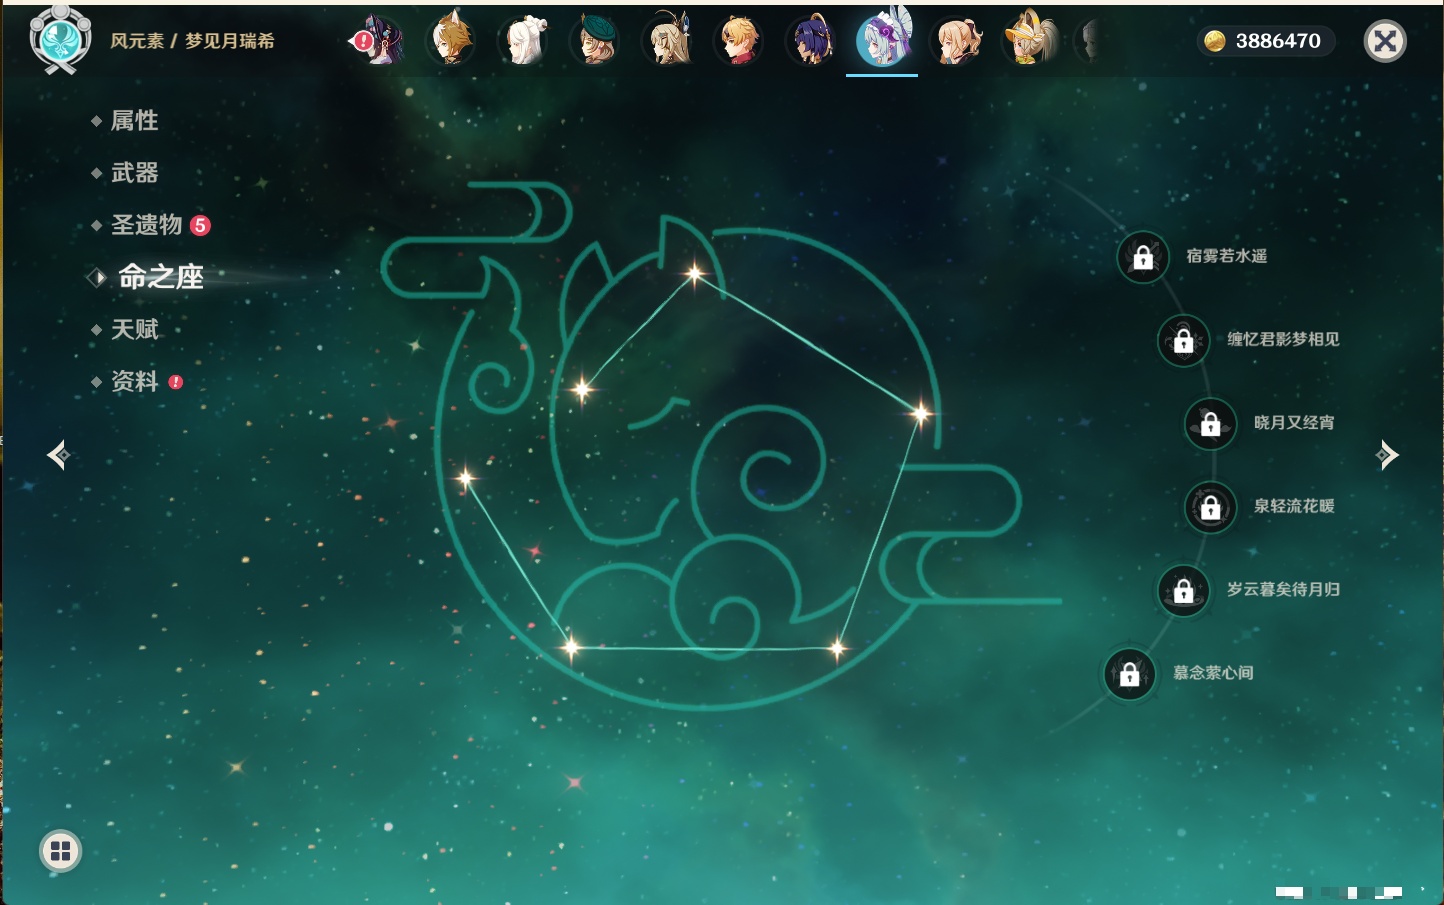1444x905 pixels.
Task: Switch to the blonde character in red outfit
Action: (x=739, y=41)
